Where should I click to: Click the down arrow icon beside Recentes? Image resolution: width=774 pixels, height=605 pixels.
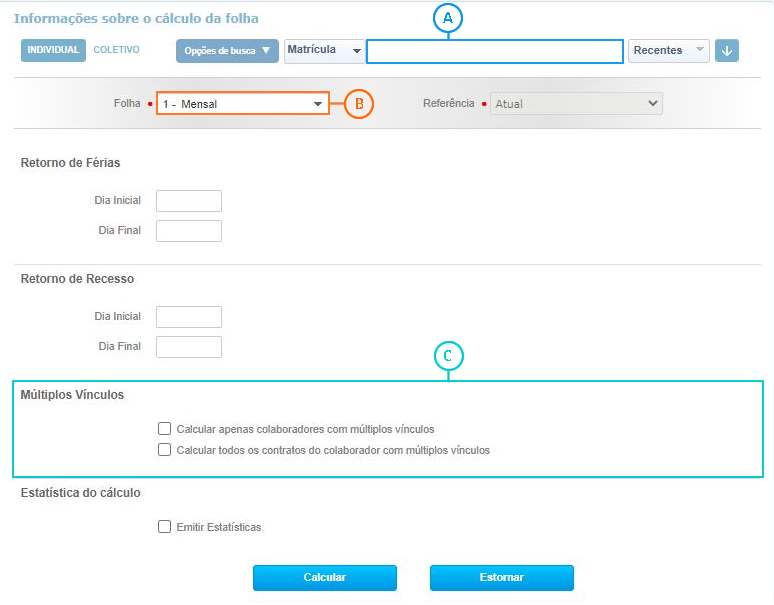(x=727, y=50)
